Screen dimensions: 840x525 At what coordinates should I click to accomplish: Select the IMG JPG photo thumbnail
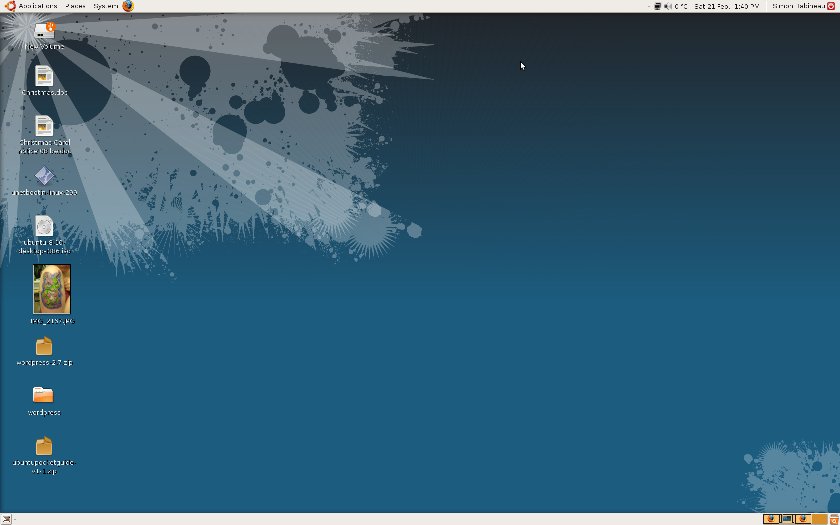point(51,289)
